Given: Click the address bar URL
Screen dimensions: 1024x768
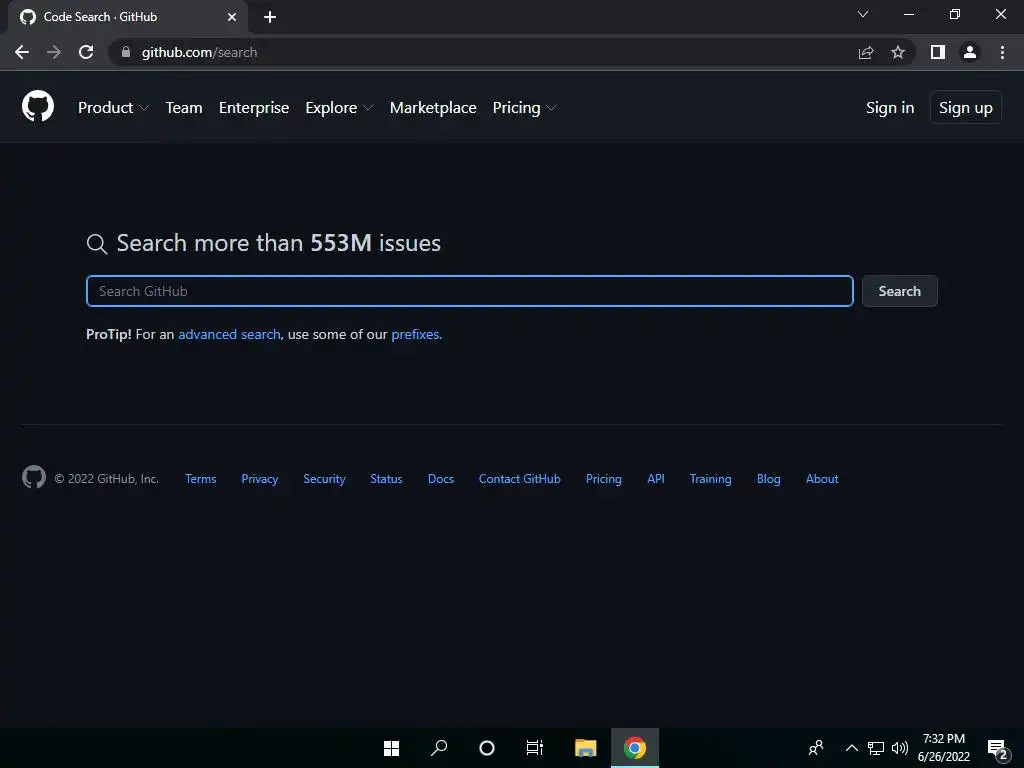Looking at the screenshot, I should coord(199,52).
